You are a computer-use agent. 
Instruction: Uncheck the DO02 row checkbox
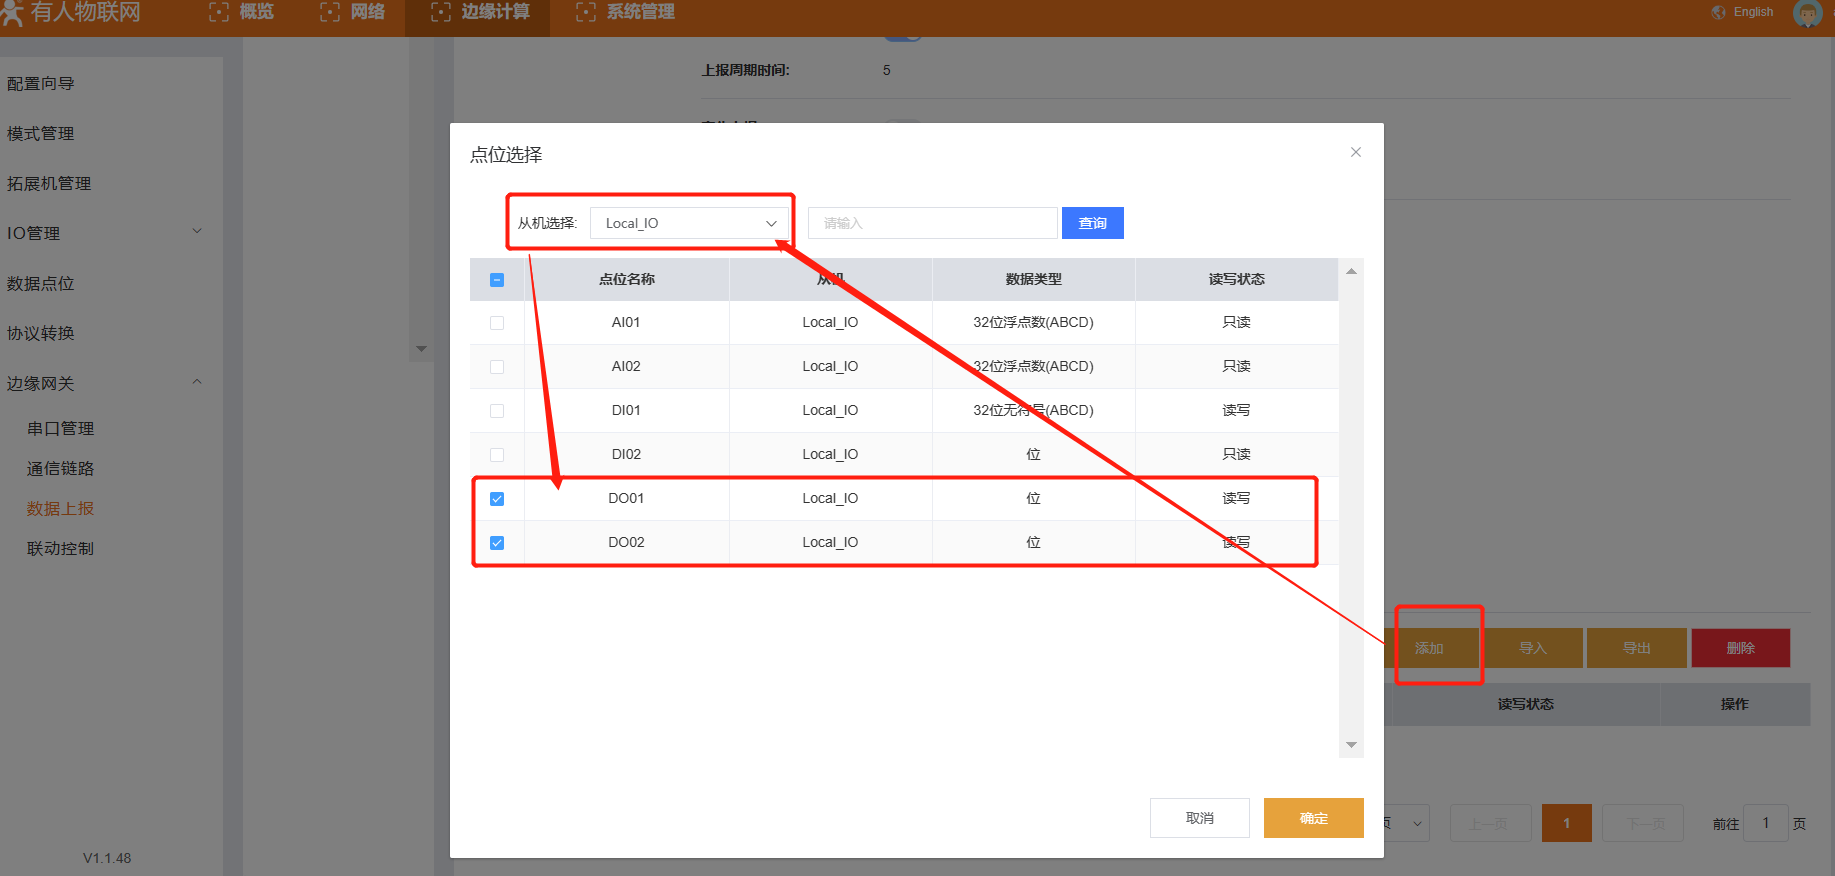[x=497, y=543]
